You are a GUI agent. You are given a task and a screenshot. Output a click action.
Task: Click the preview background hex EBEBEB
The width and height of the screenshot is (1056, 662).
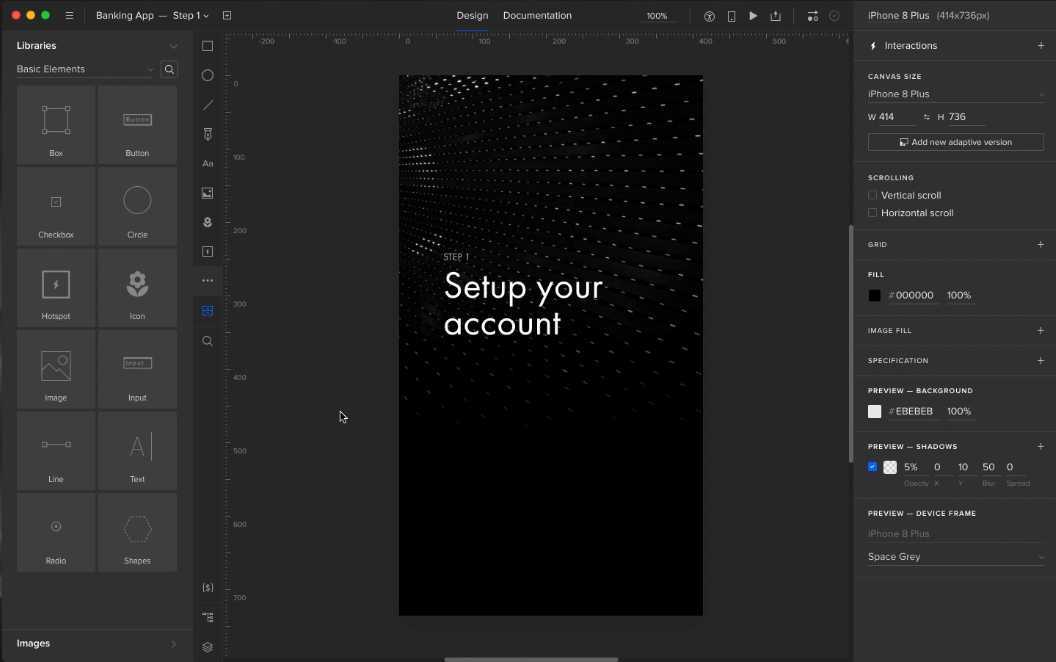(x=915, y=411)
